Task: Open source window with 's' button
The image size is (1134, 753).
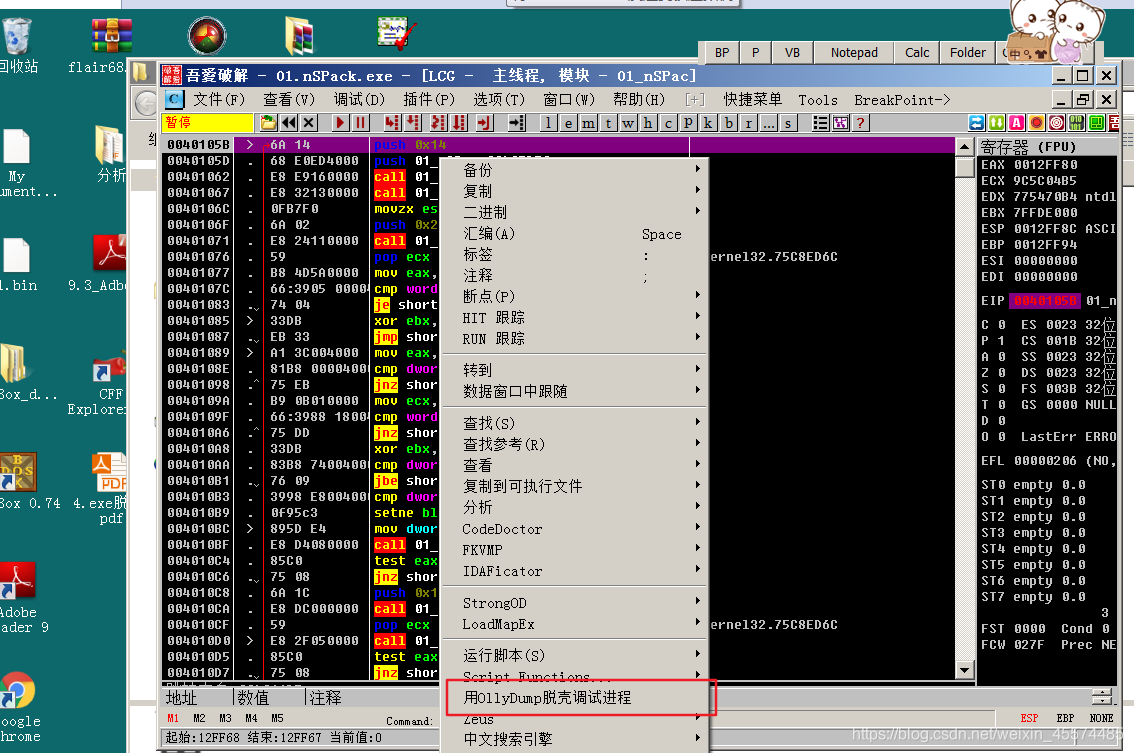Action: (788, 123)
